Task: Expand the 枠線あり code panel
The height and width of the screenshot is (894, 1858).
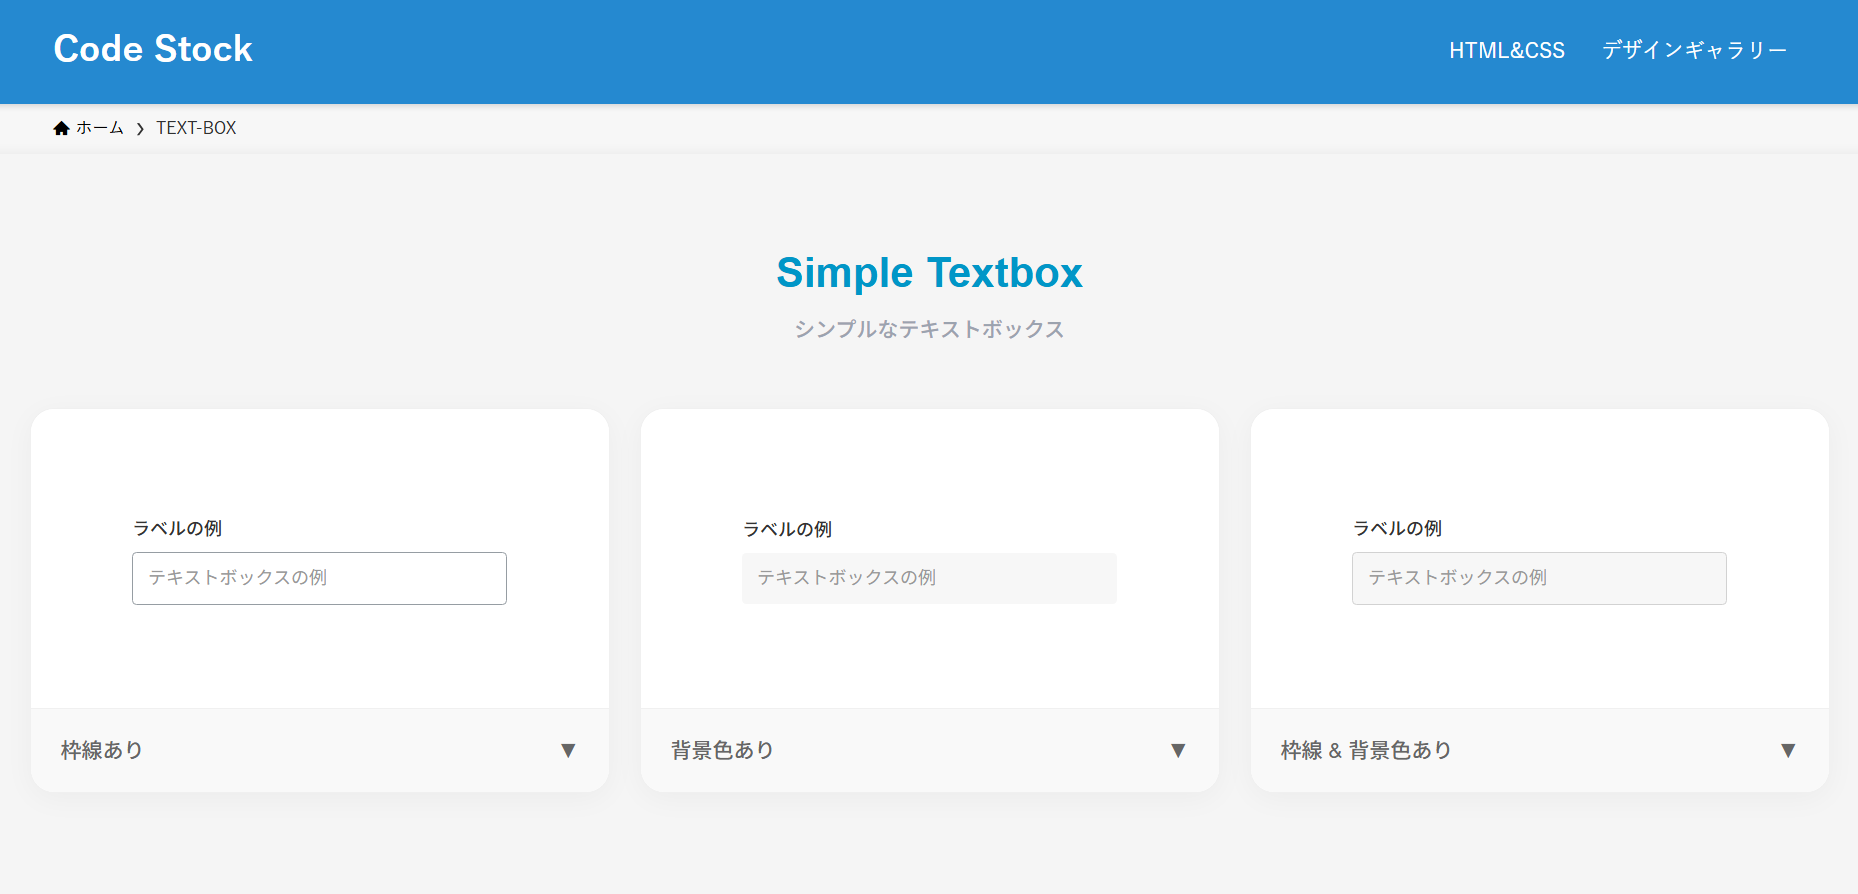Action: pyautogui.click(x=320, y=750)
